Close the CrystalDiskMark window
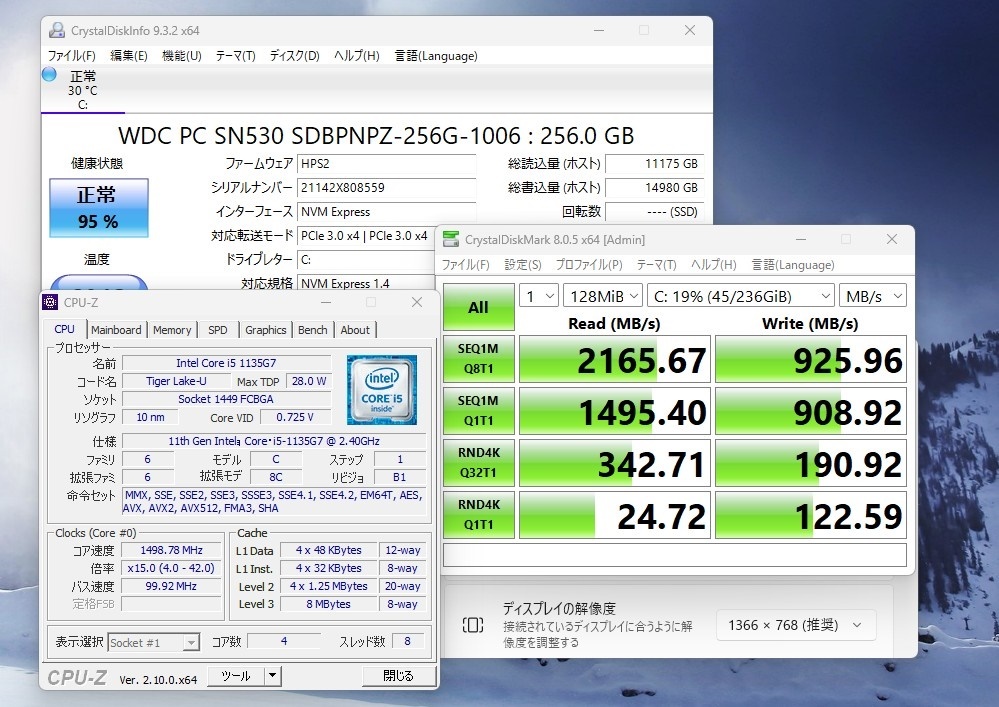The image size is (999, 707). pos(891,239)
